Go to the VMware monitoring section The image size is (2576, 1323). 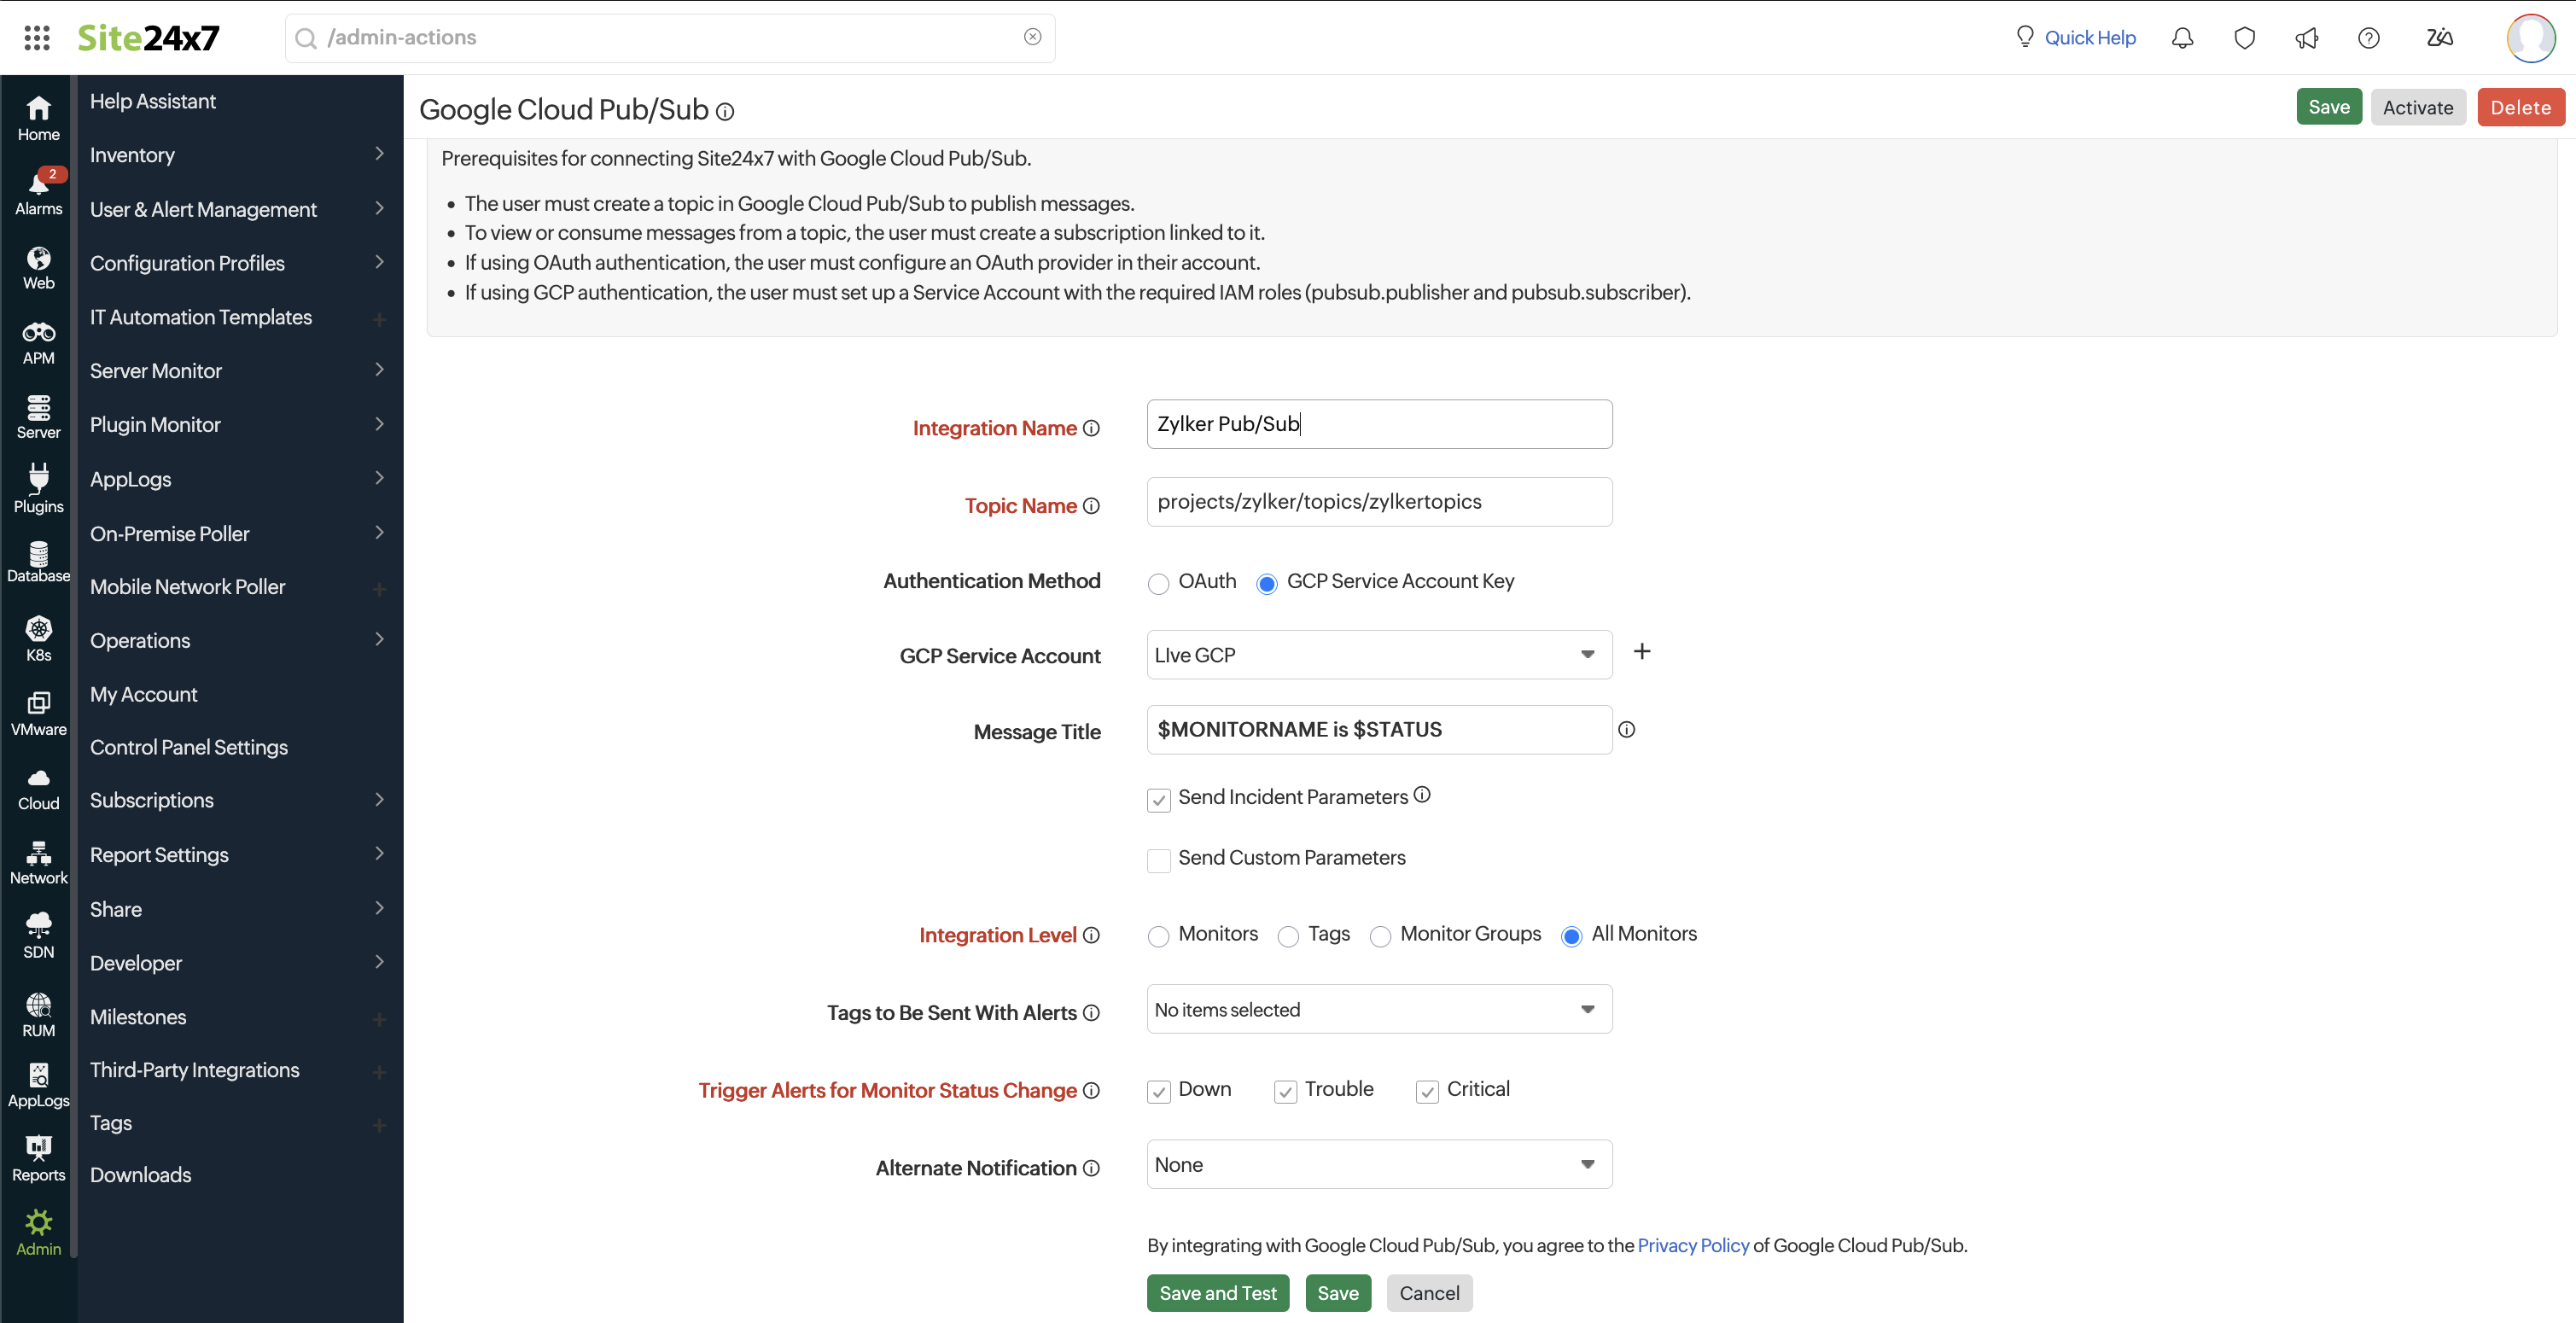point(38,712)
